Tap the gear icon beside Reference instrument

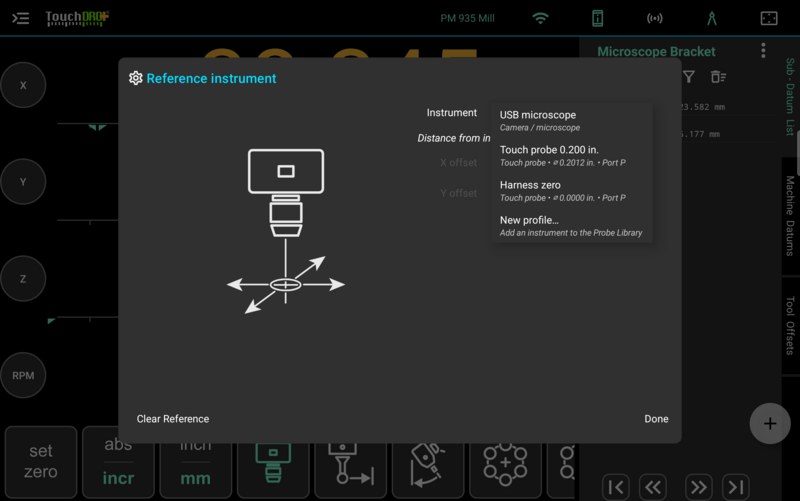[x=136, y=78]
